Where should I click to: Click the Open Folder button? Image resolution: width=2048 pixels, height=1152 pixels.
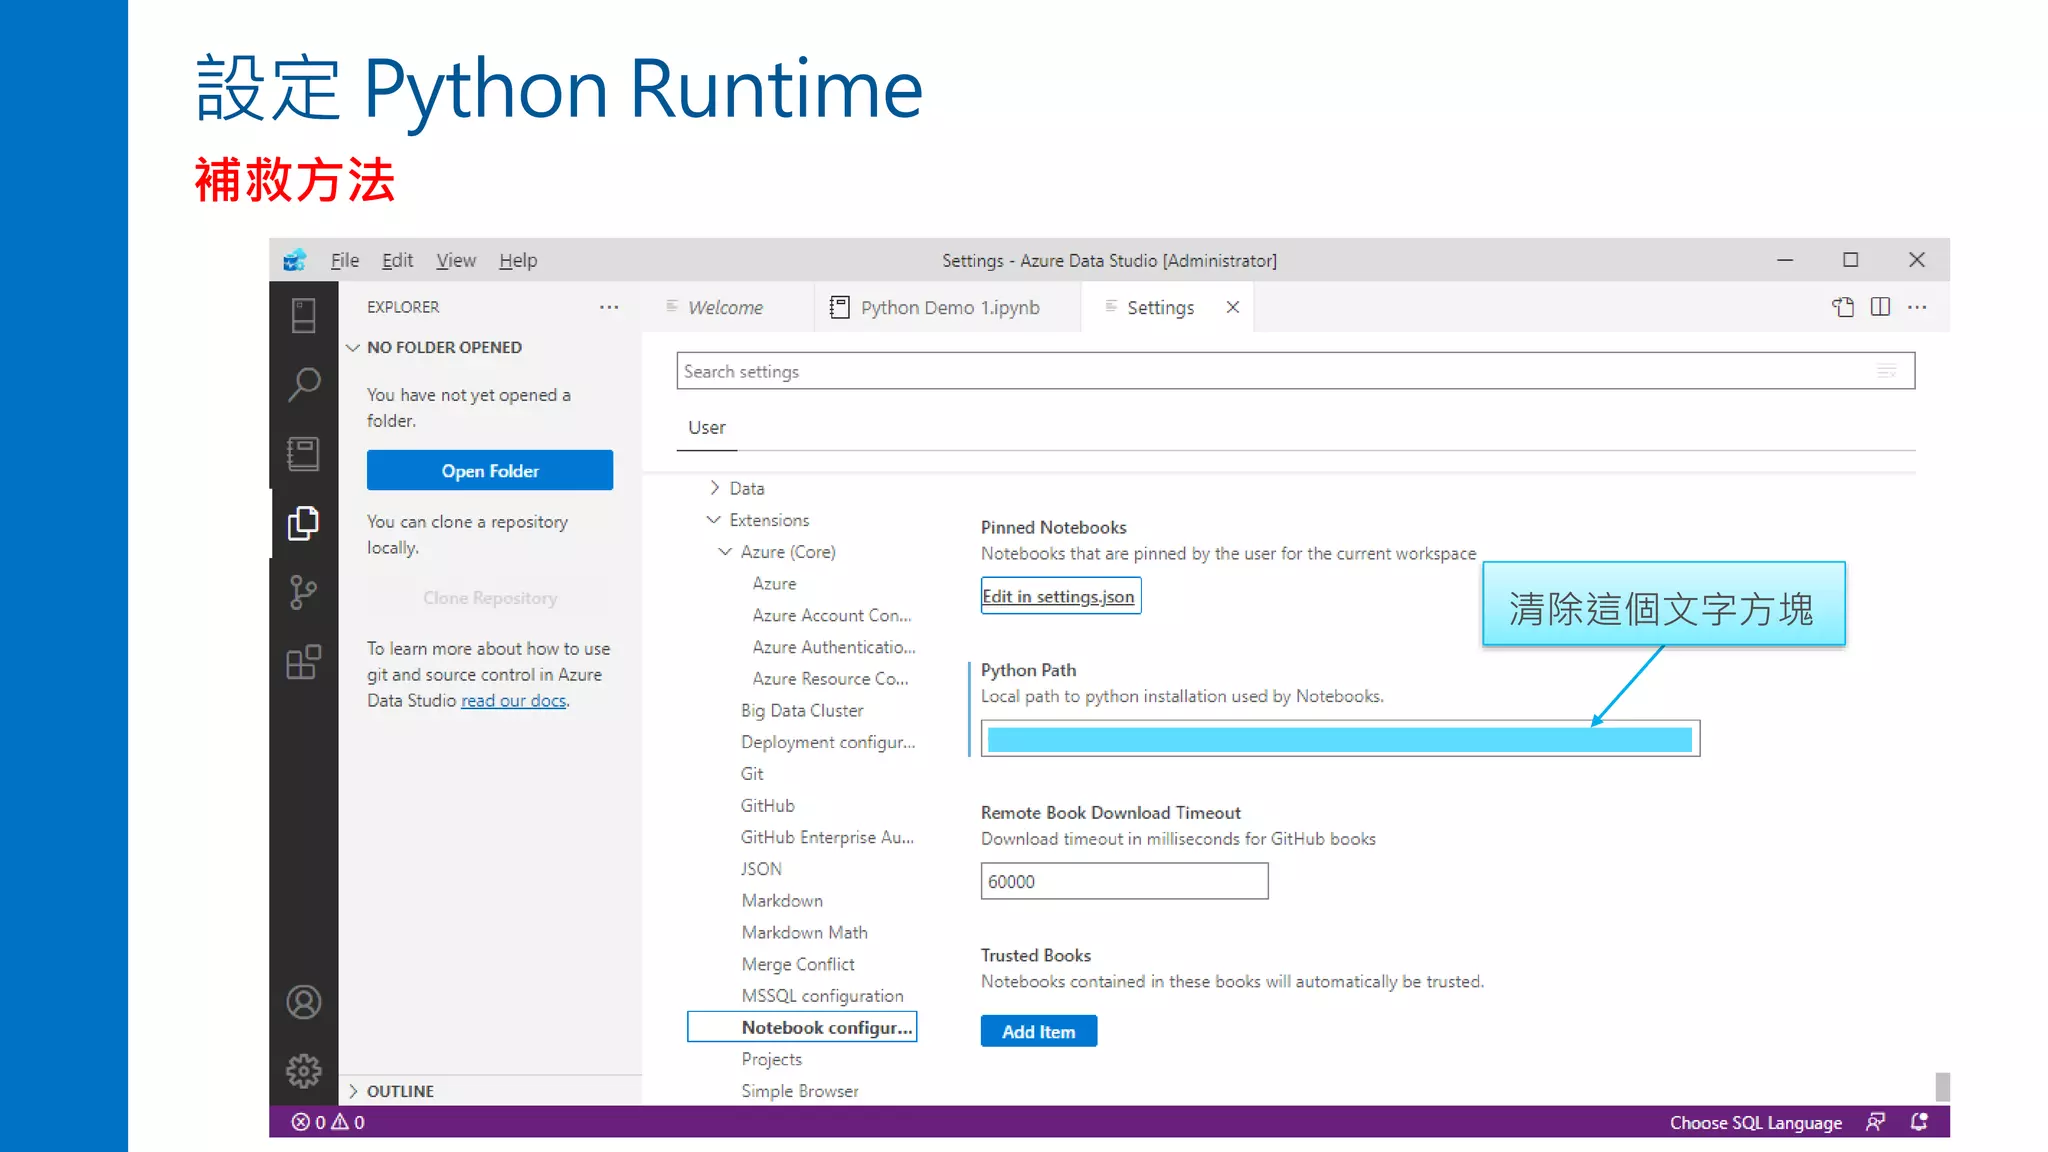(x=490, y=470)
